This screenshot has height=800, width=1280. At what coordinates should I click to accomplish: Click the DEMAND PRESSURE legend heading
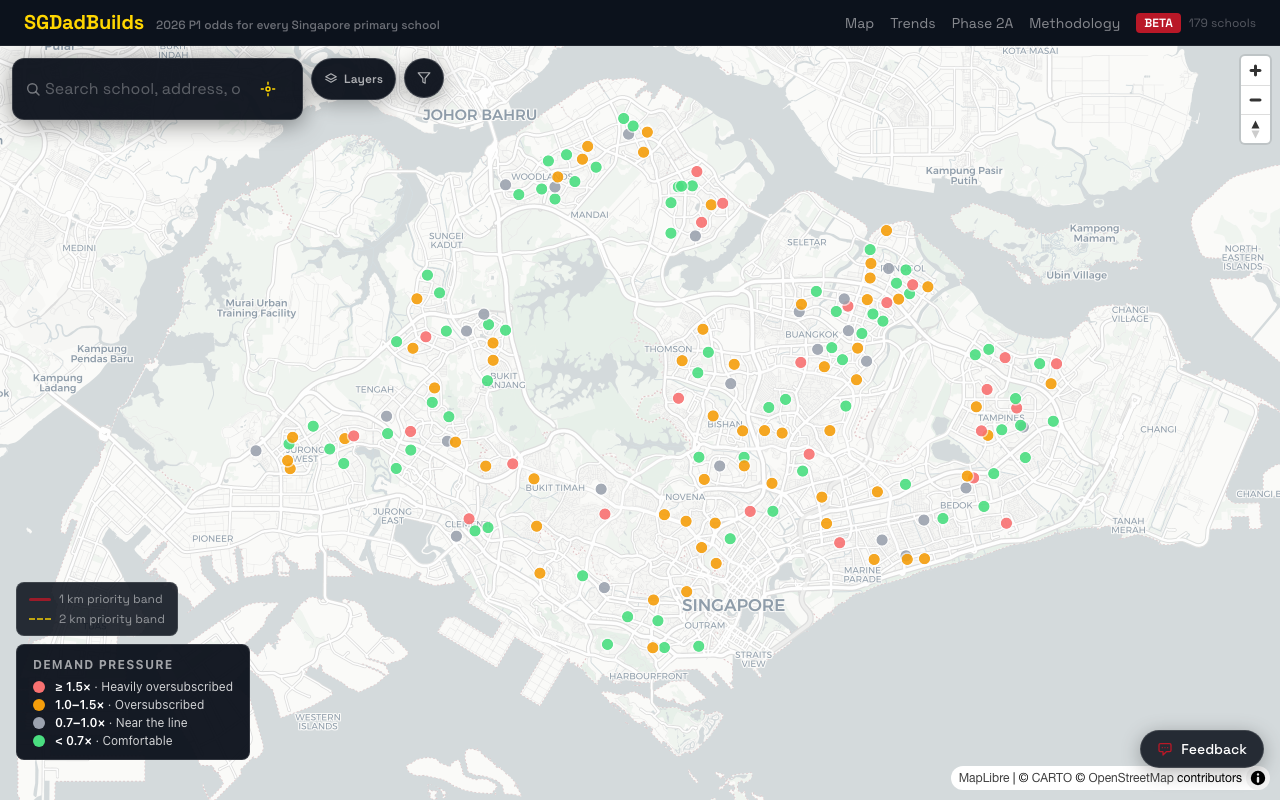103,664
